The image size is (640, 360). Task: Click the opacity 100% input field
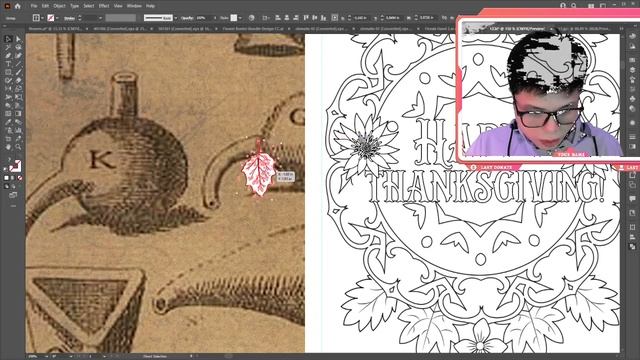(204, 18)
